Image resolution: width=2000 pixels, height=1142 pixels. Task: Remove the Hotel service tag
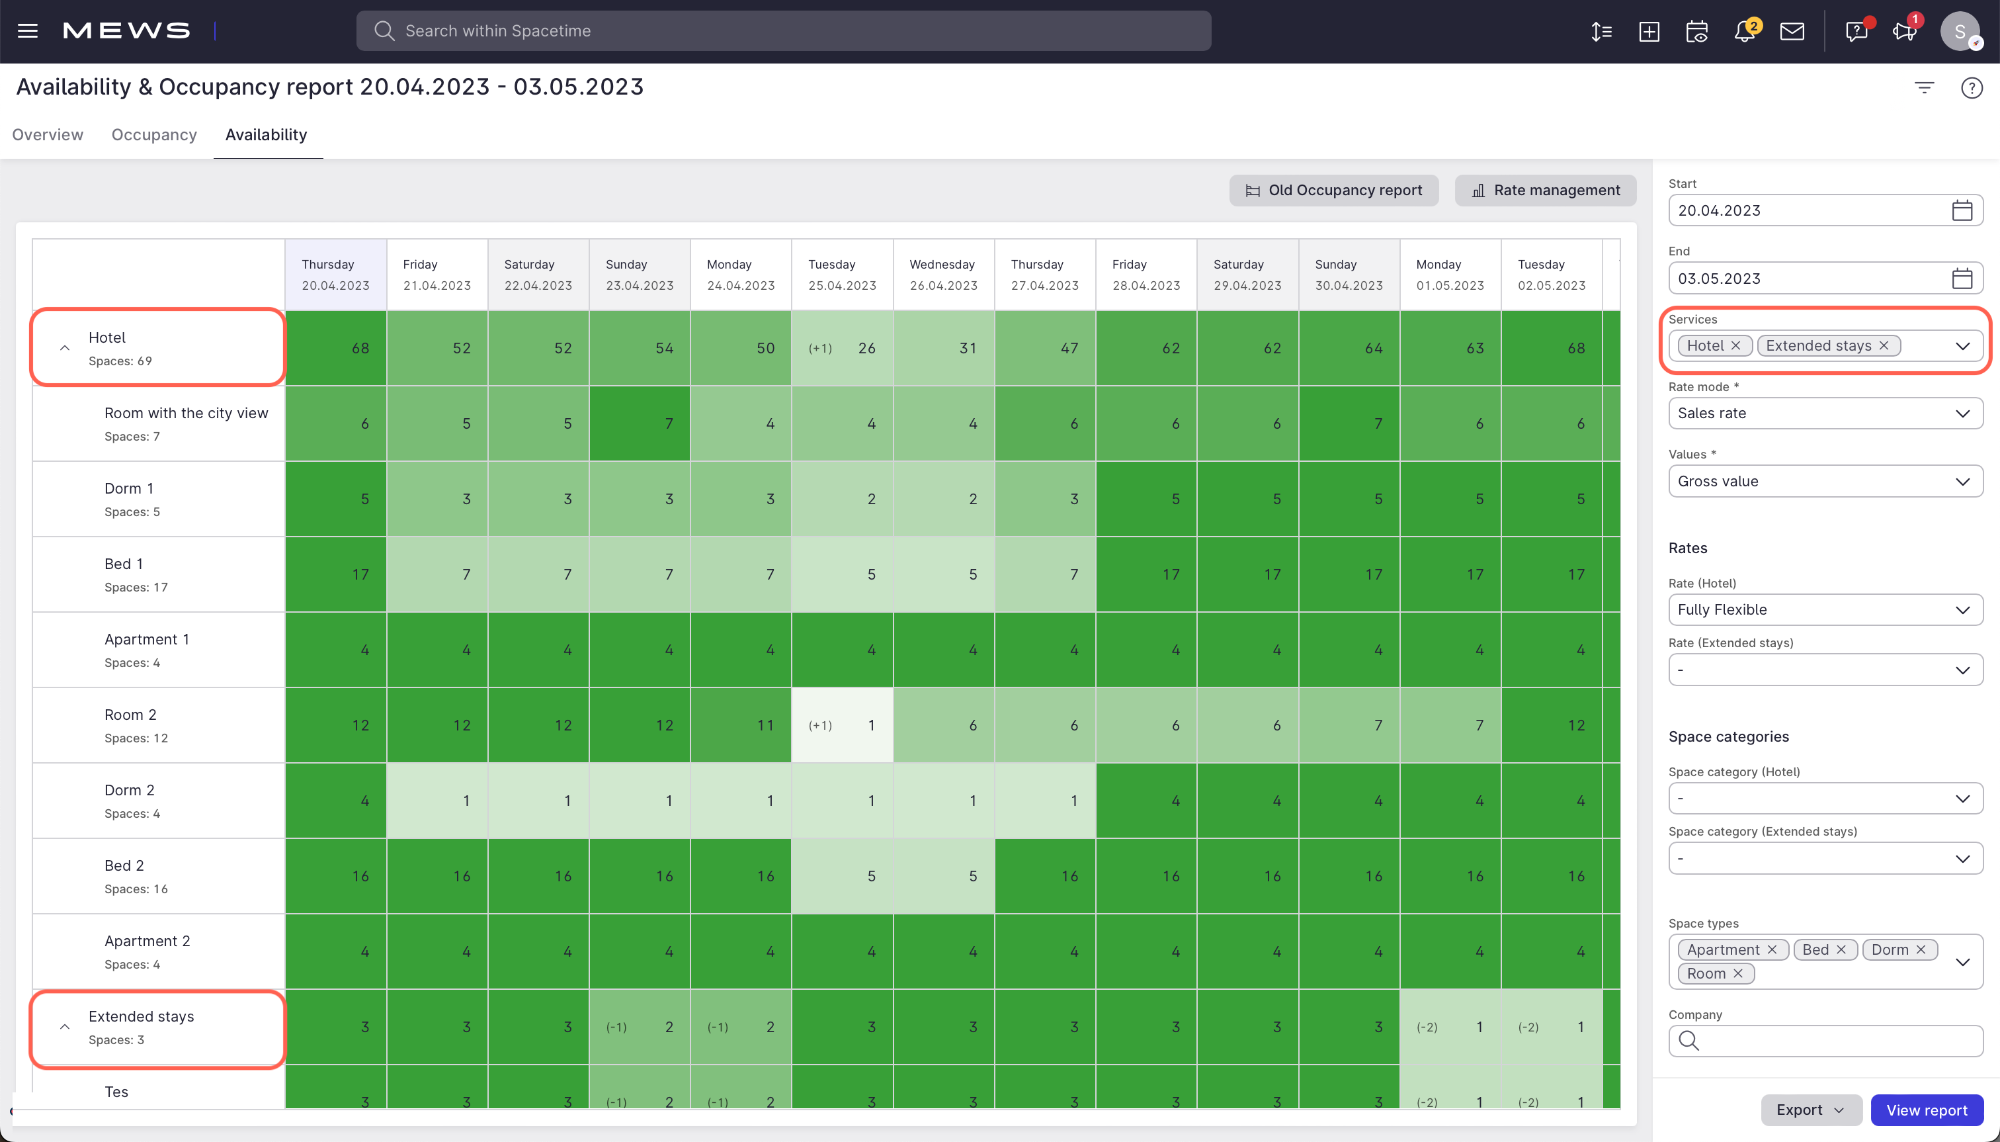[x=1736, y=346]
